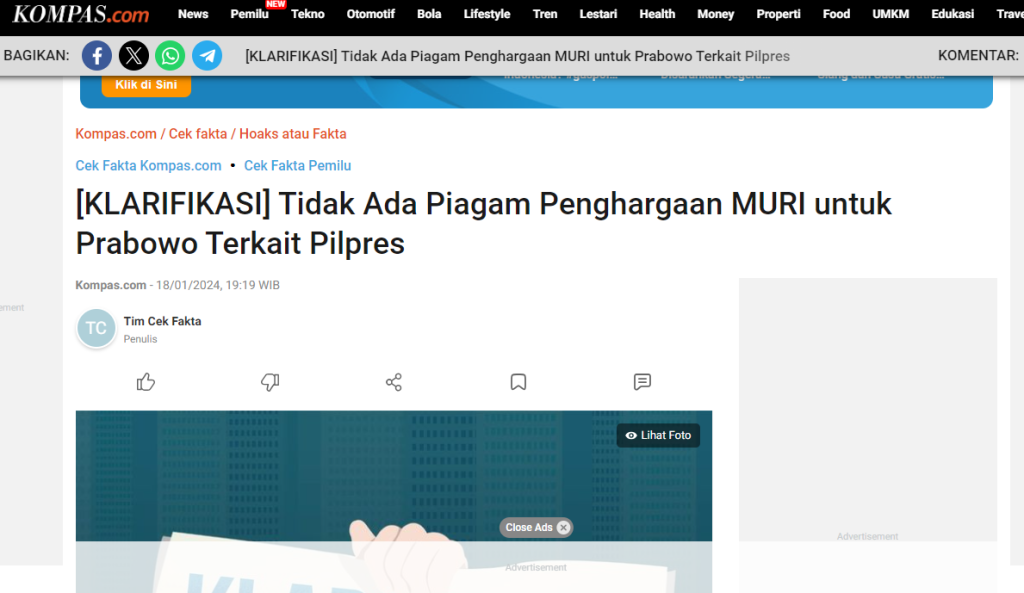
Task: Click the 18/01/2024, 19:19 WIB date text
Action: (x=217, y=285)
